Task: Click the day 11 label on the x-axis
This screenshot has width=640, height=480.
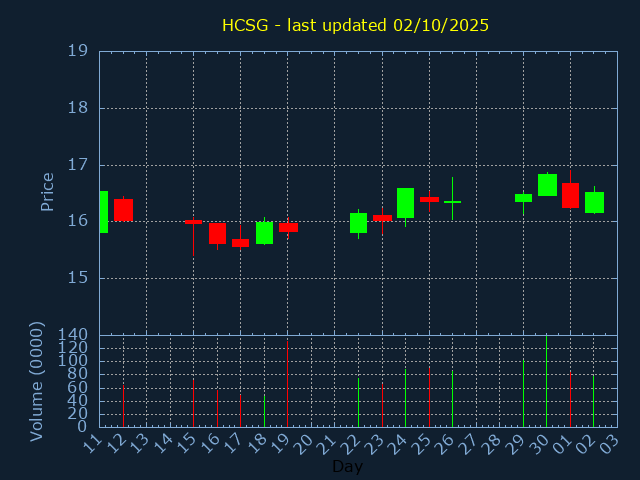Action: tap(93, 442)
